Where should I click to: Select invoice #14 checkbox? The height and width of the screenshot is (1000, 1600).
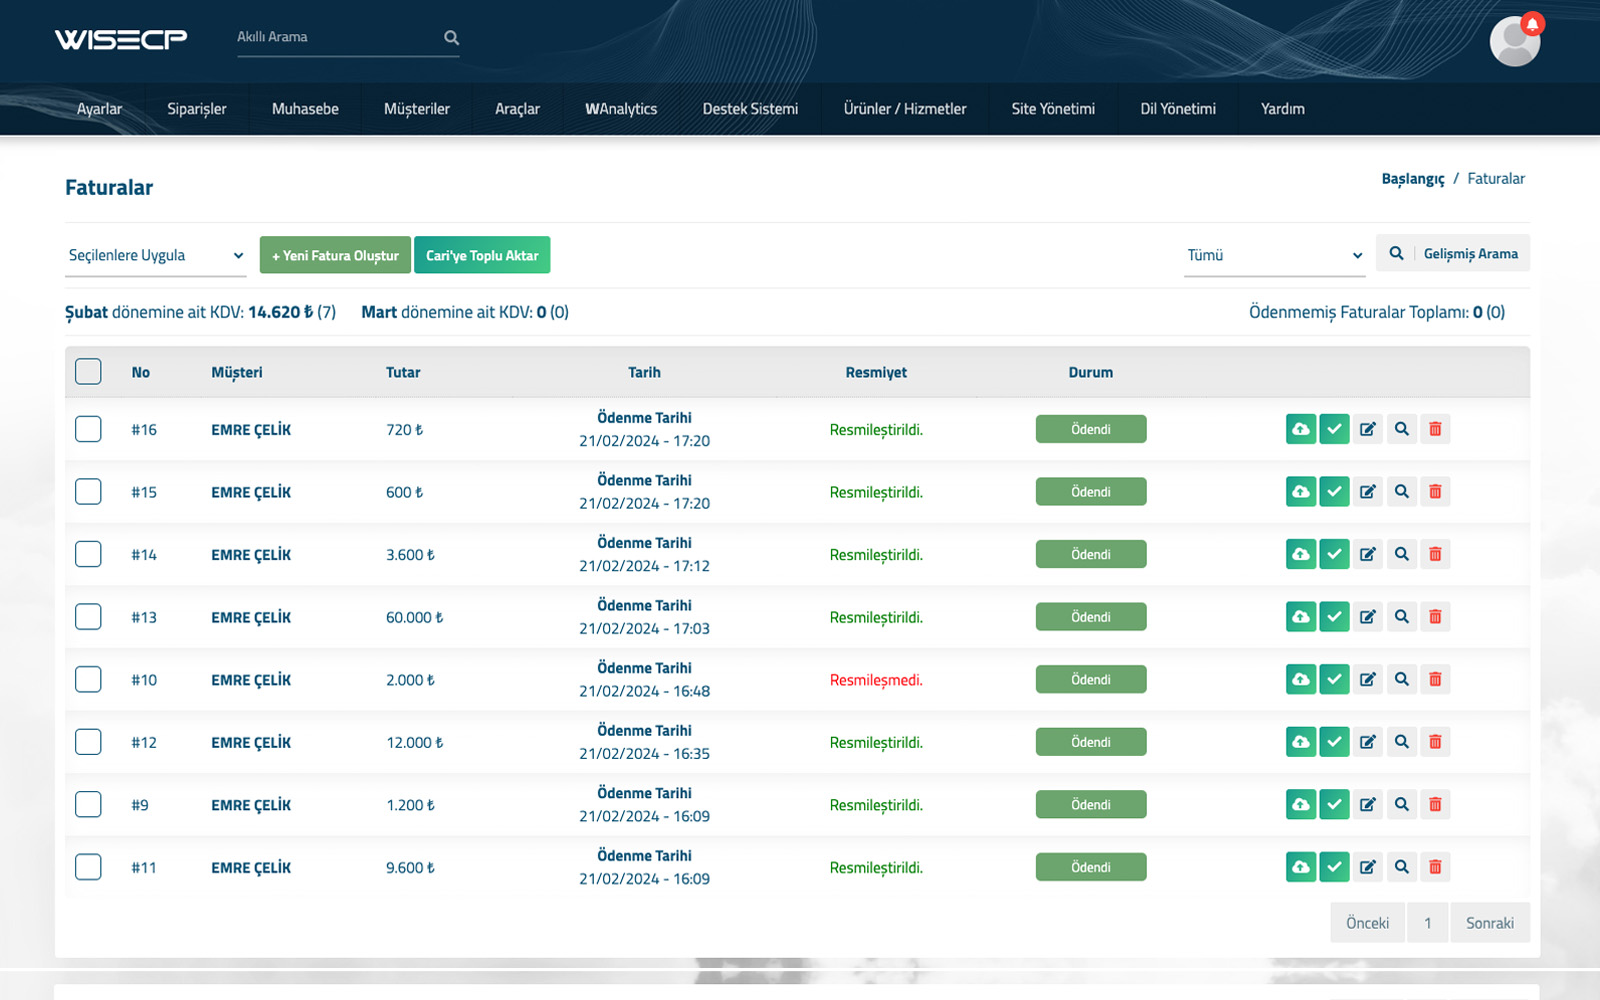point(88,554)
